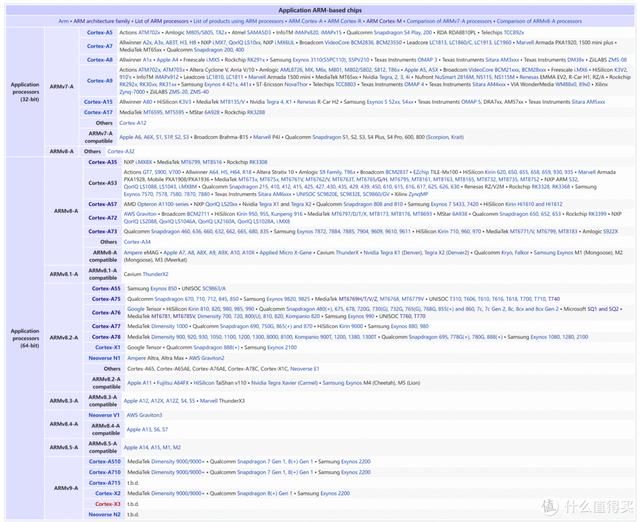The image size is (640, 522).
Task: Open the Cortex-A710 row heading link
Action: (105, 472)
